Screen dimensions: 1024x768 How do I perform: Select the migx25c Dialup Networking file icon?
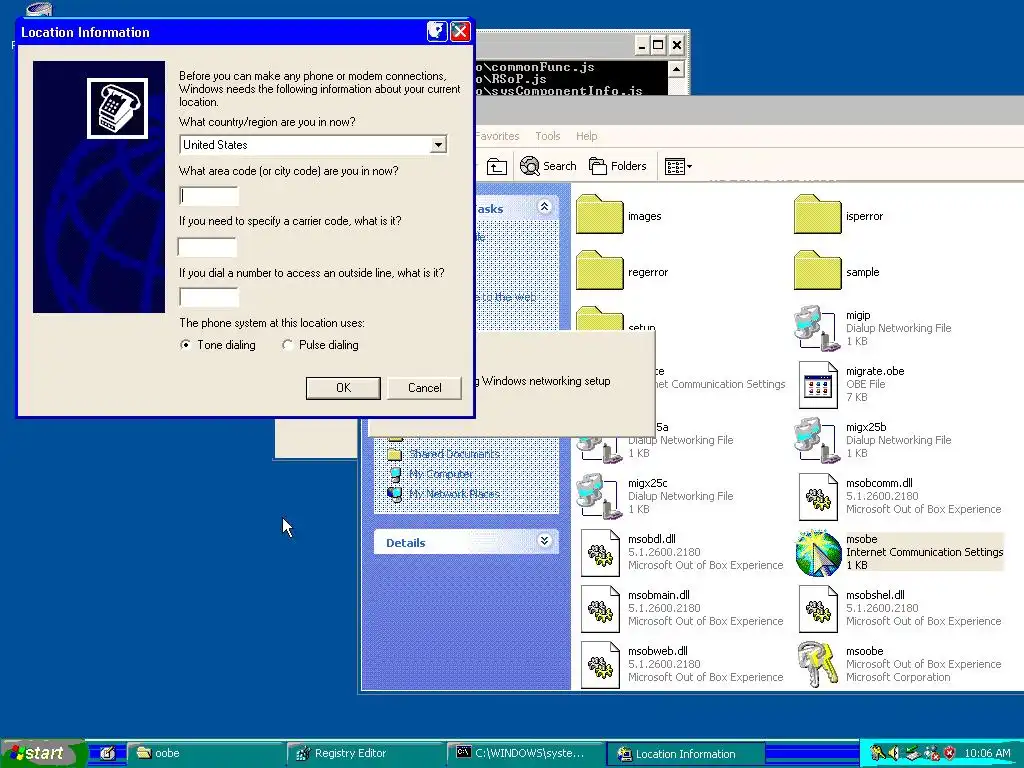[x=599, y=496]
